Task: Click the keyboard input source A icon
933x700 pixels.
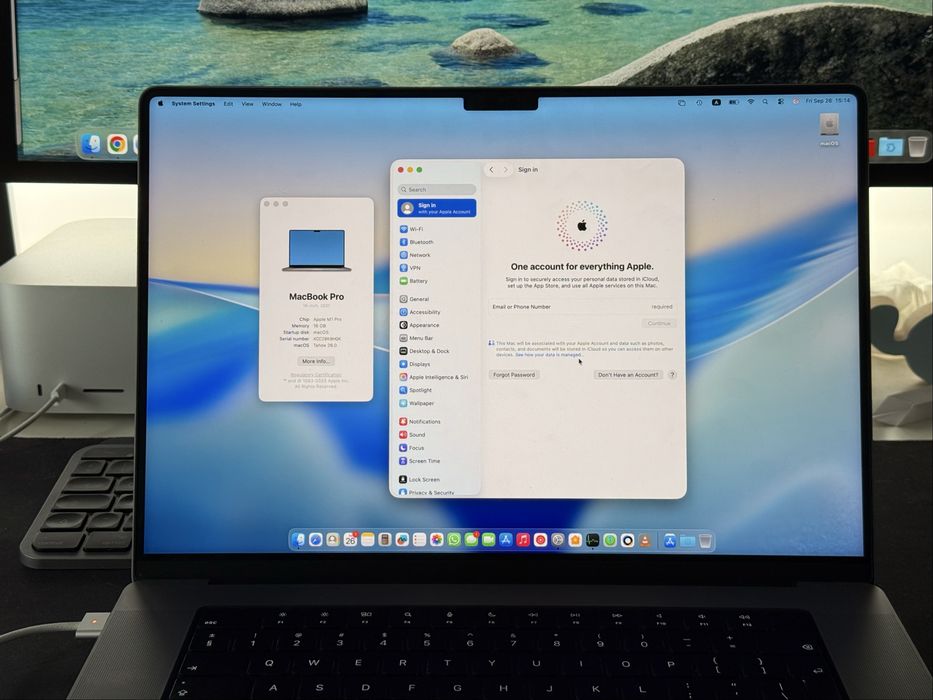Action: pos(716,102)
